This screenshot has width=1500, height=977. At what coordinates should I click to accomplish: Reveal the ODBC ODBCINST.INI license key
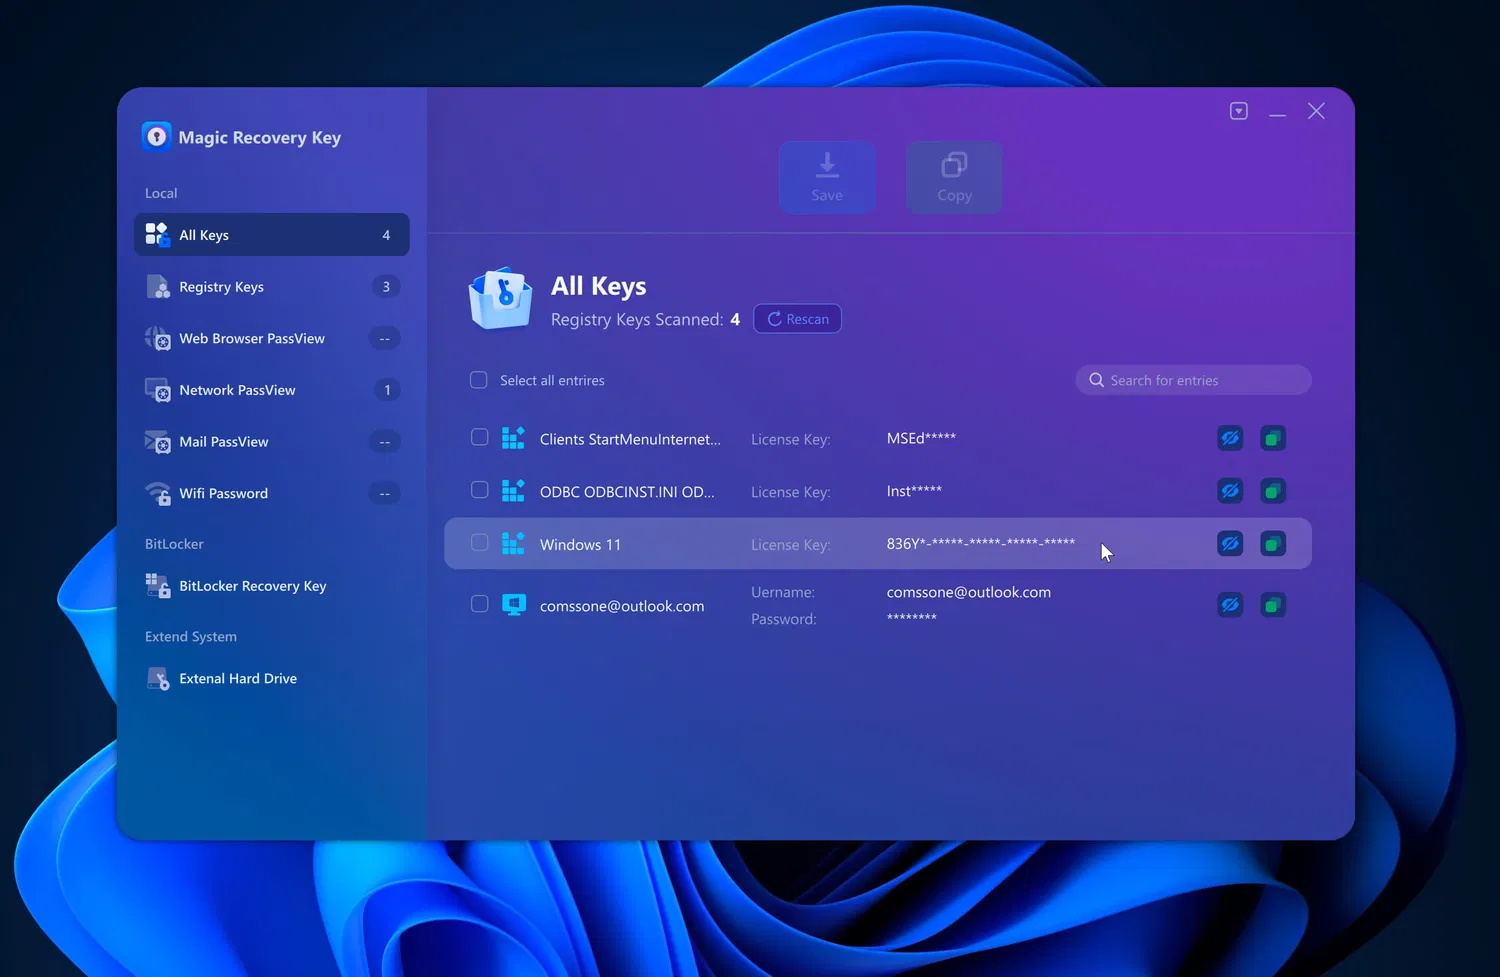coord(1230,491)
